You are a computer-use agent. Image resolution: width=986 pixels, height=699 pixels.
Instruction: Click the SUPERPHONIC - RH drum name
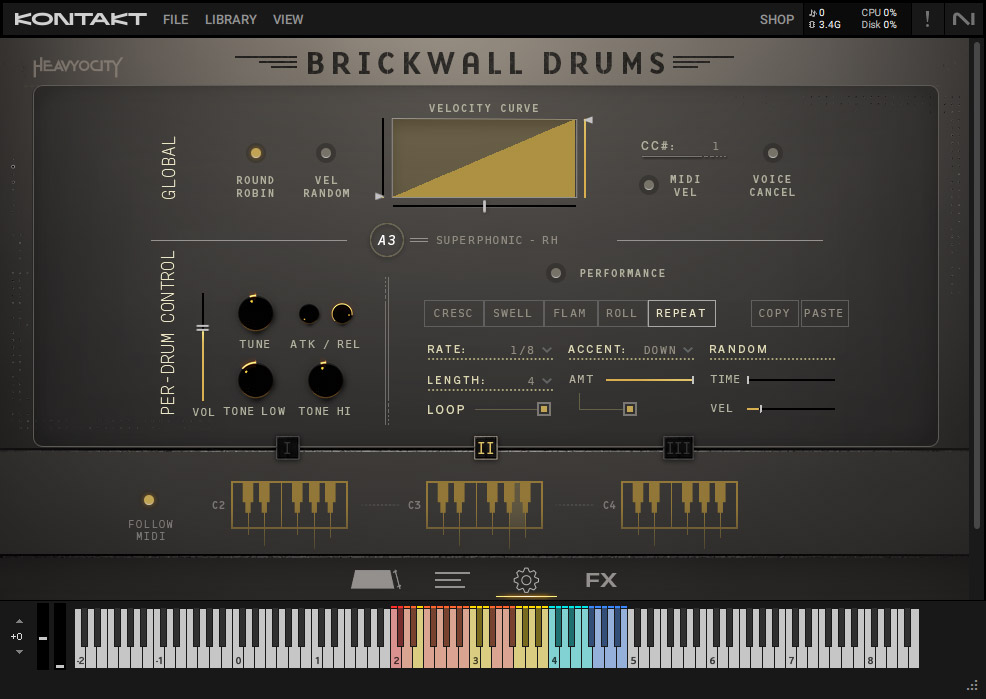click(x=497, y=240)
